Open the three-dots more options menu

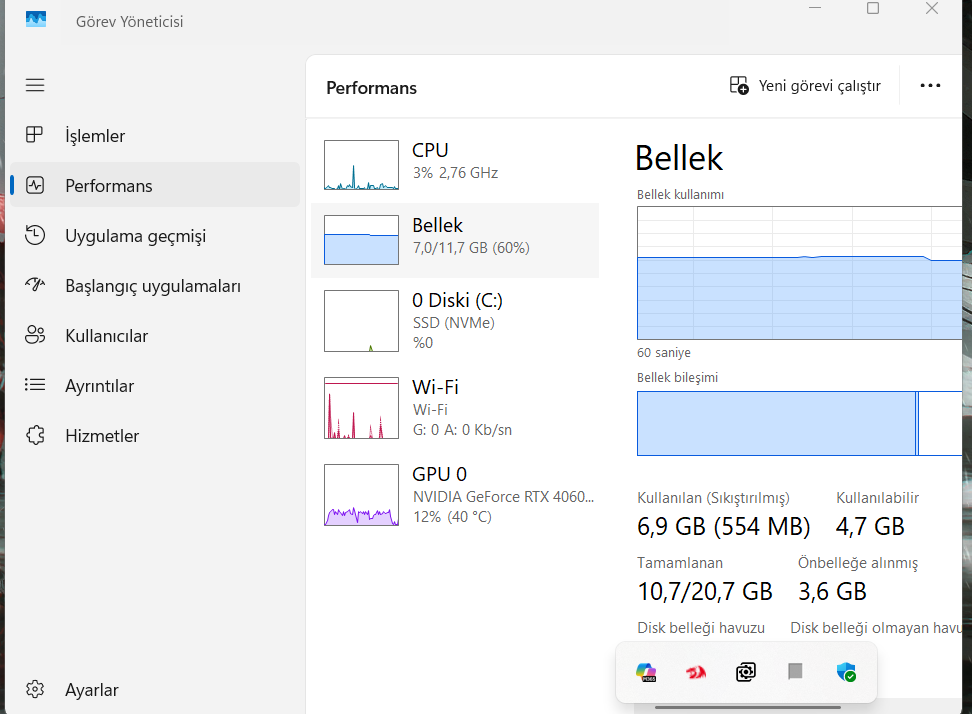tap(930, 86)
